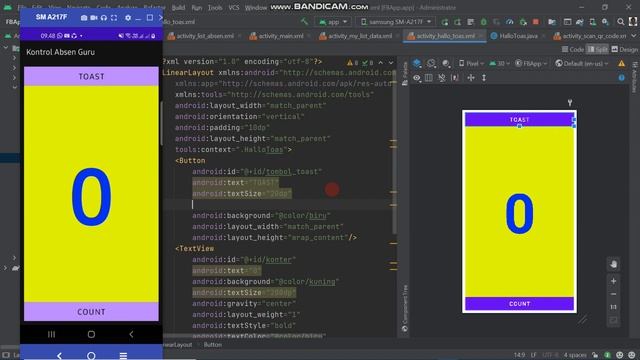Open the samsung SM-A217F device dropdown

pyautogui.click(x=396, y=22)
